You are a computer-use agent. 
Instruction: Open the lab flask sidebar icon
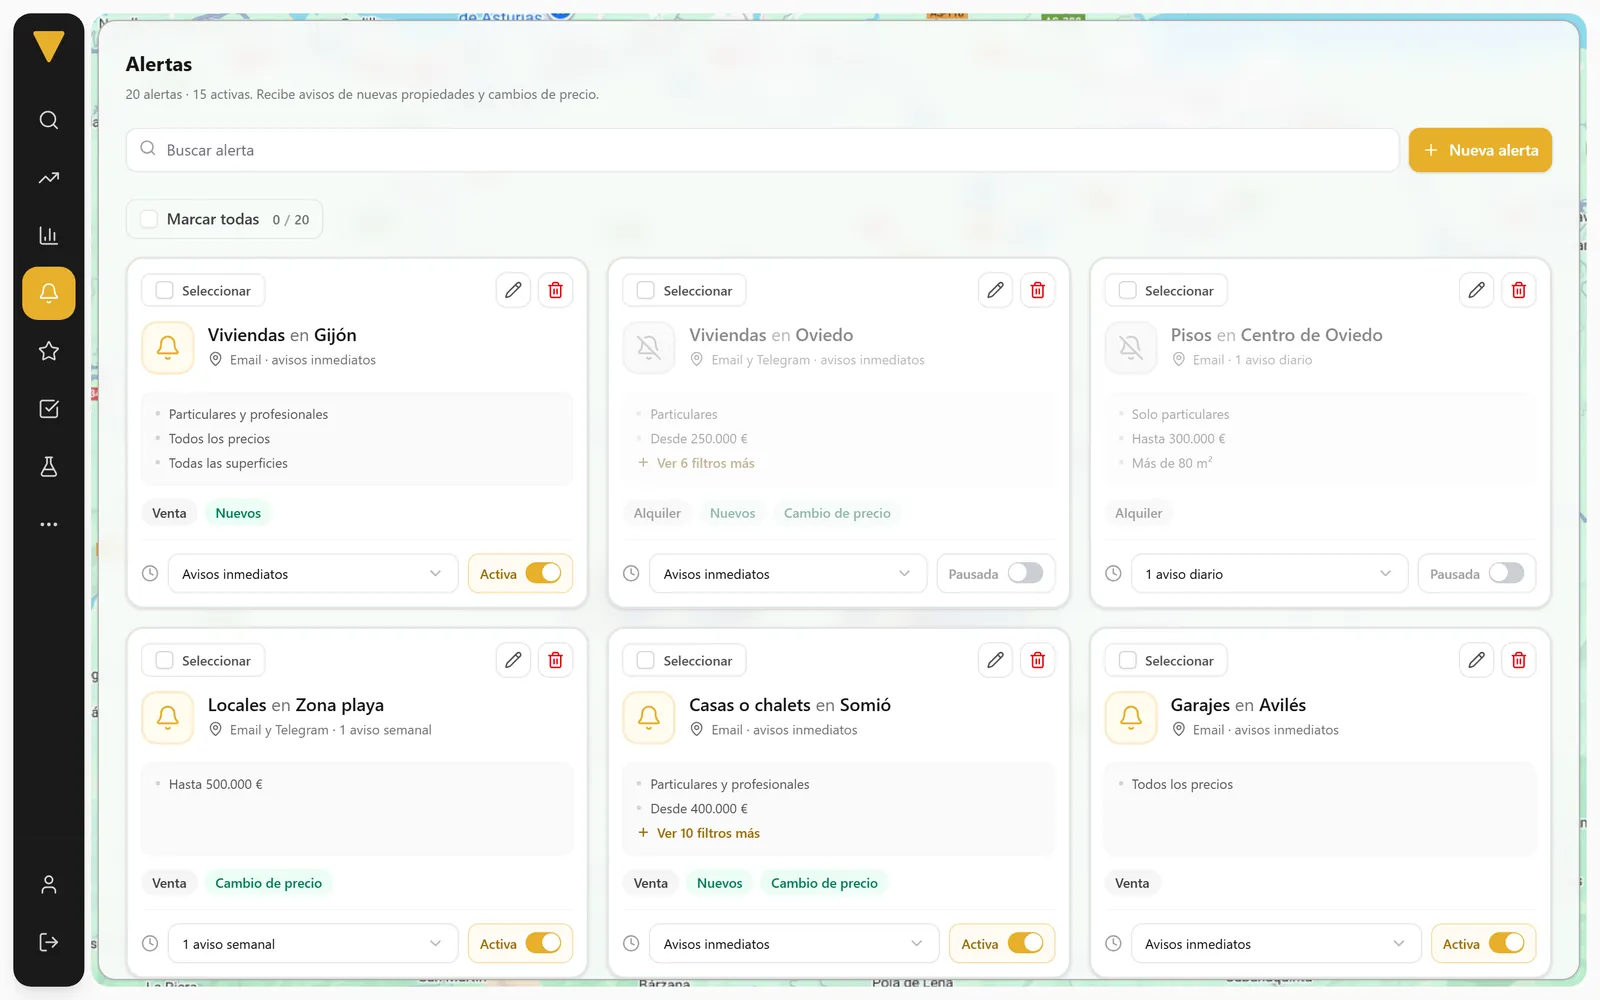point(48,467)
